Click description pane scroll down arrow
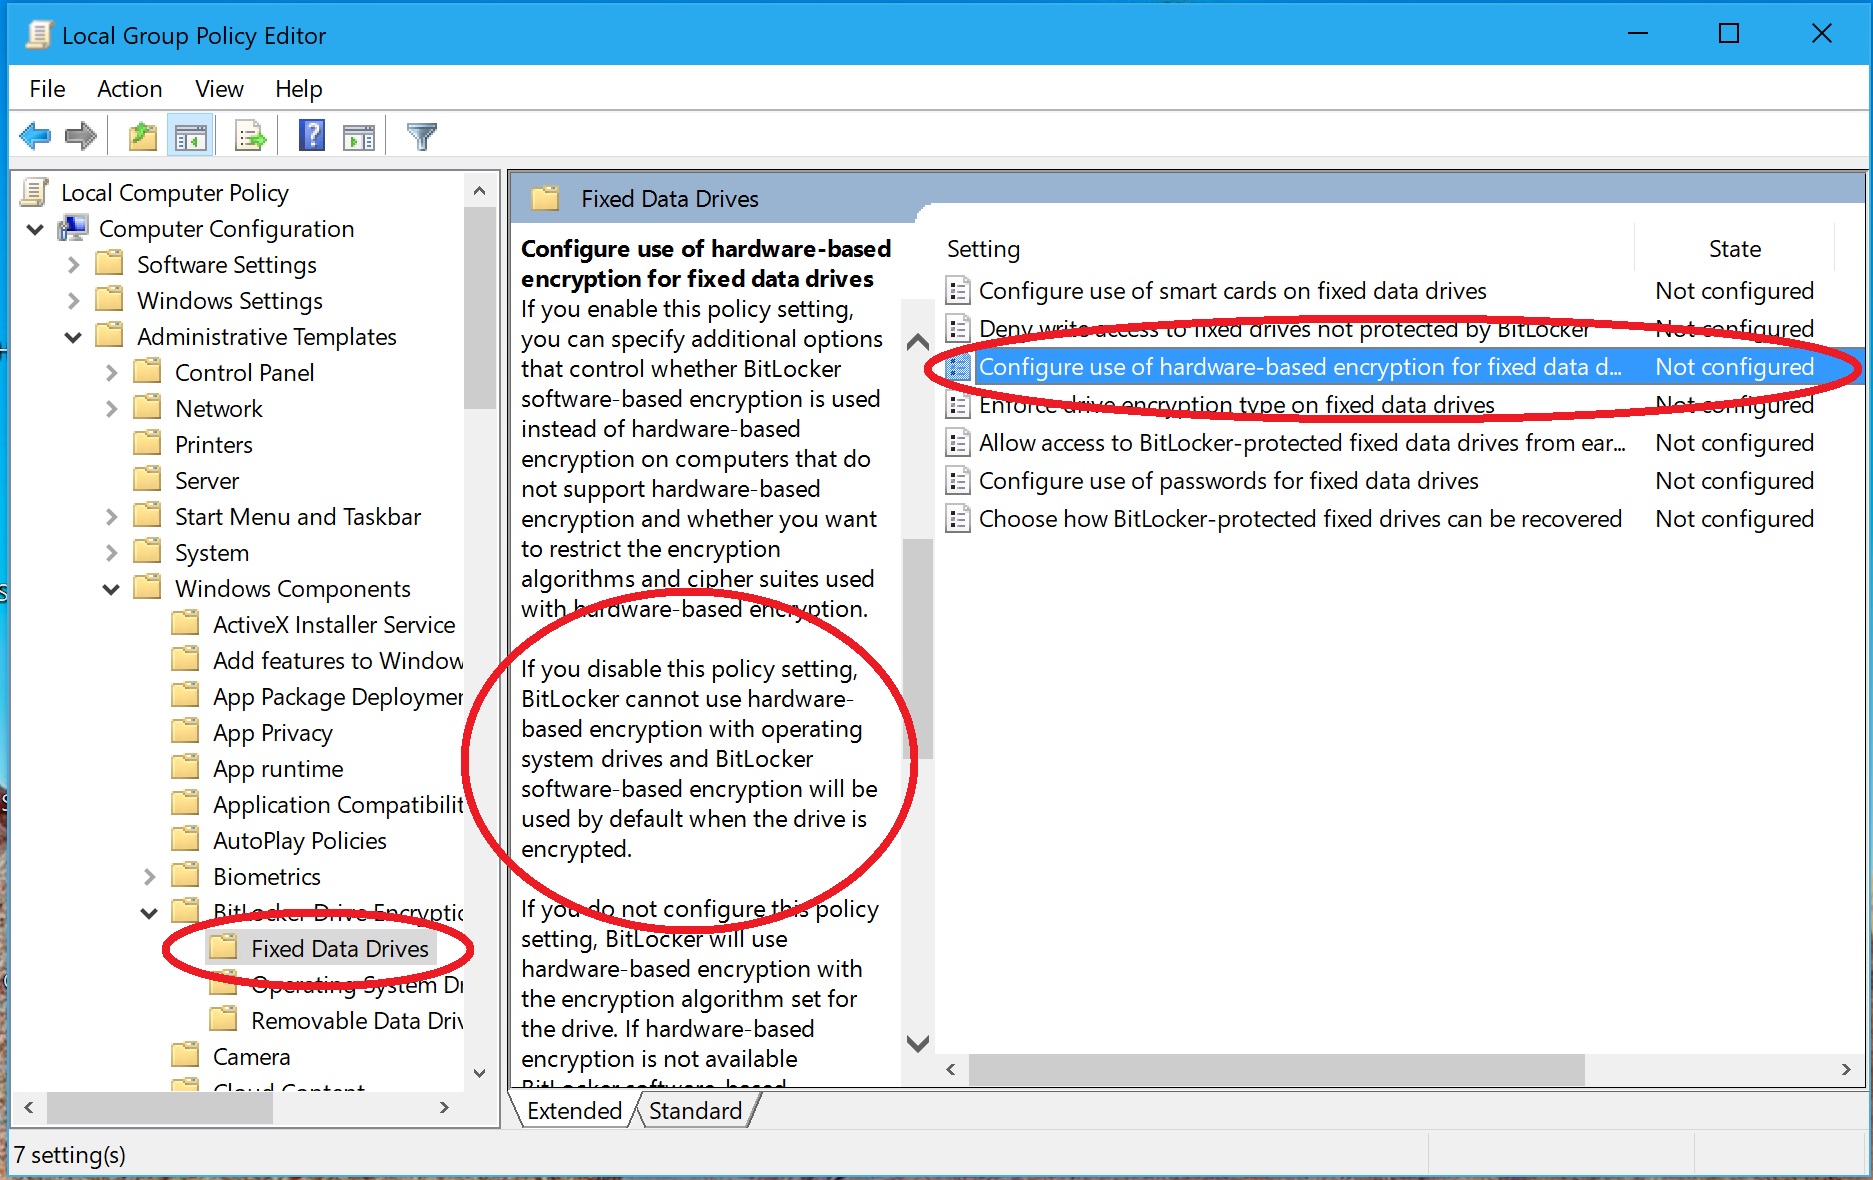 (917, 1043)
